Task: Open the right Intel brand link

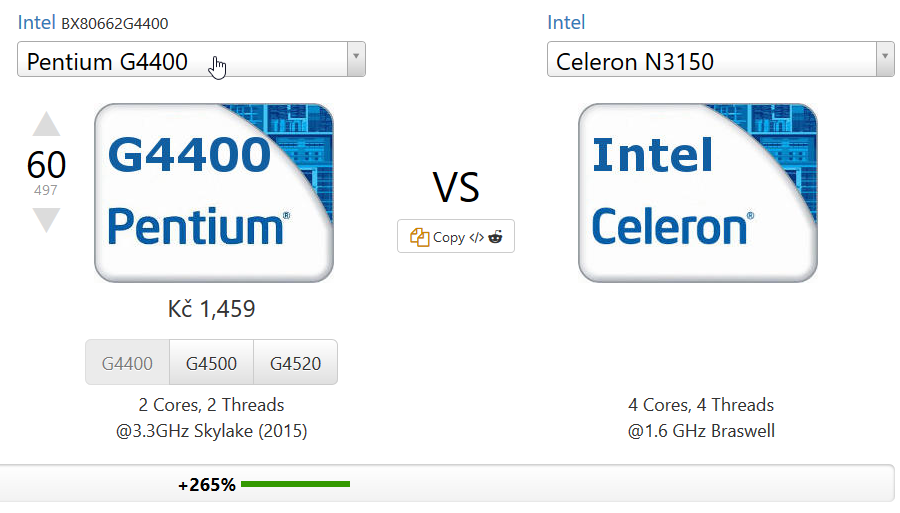Action: click(x=566, y=22)
